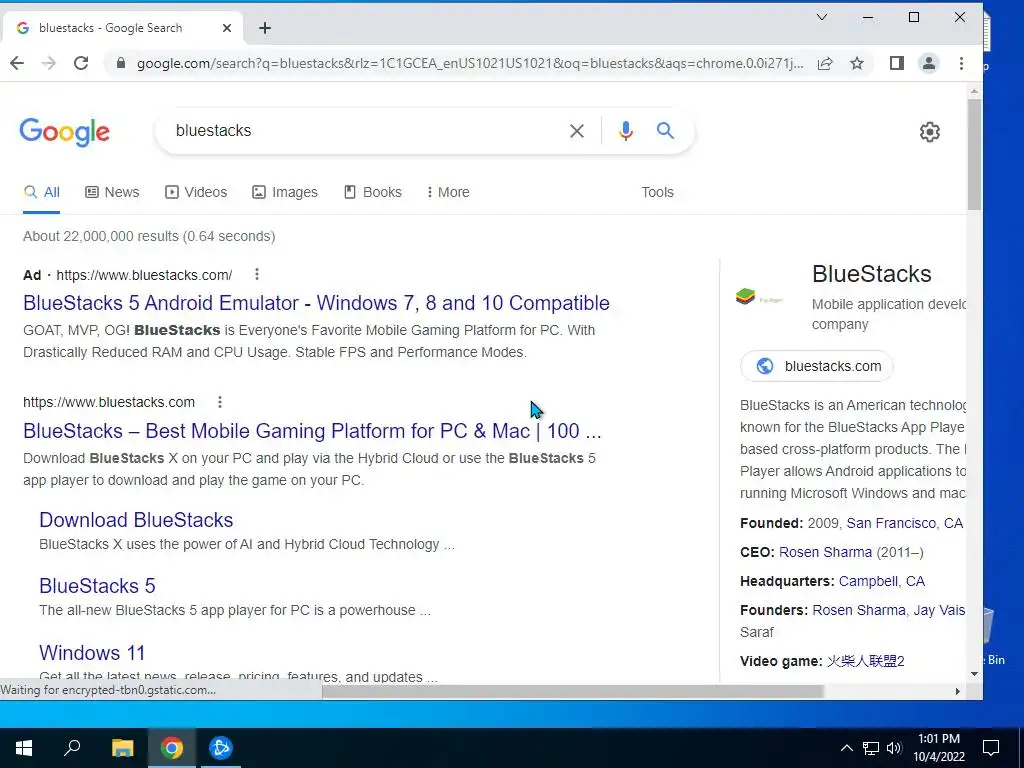This screenshot has height=768, width=1024.
Task: Open options for the bluestacks.com result
Action: 220,402
